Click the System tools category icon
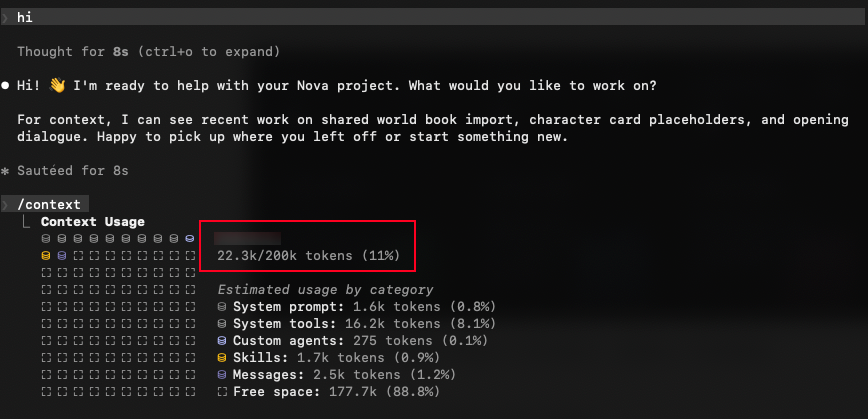Viewport: 868px width, 419px height. coord(222,324)
